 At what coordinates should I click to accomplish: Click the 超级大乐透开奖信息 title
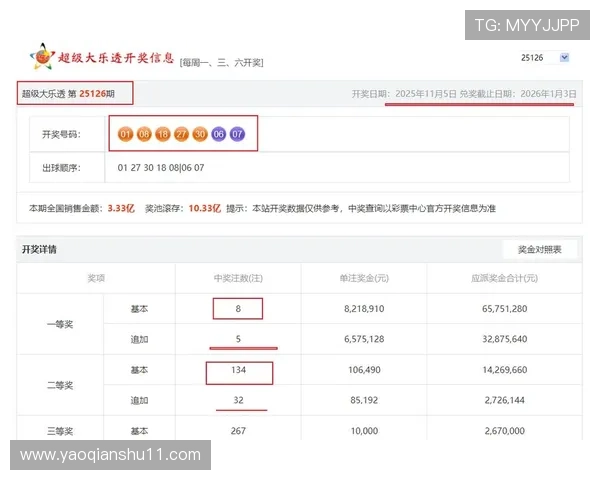click(x=116, y=58)
